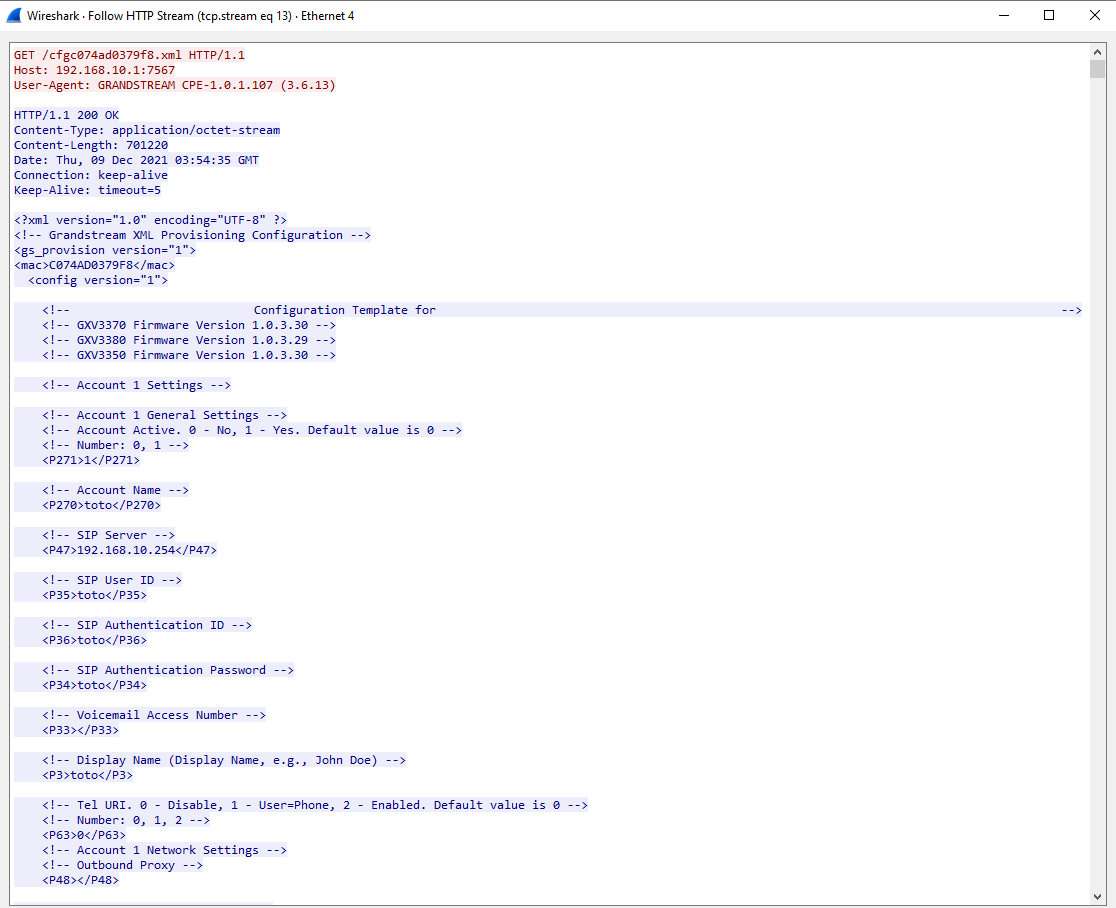The image size is (1116, 908).
Task: Click the scrollbar down arrow
Action: [x=1097, y=896]
